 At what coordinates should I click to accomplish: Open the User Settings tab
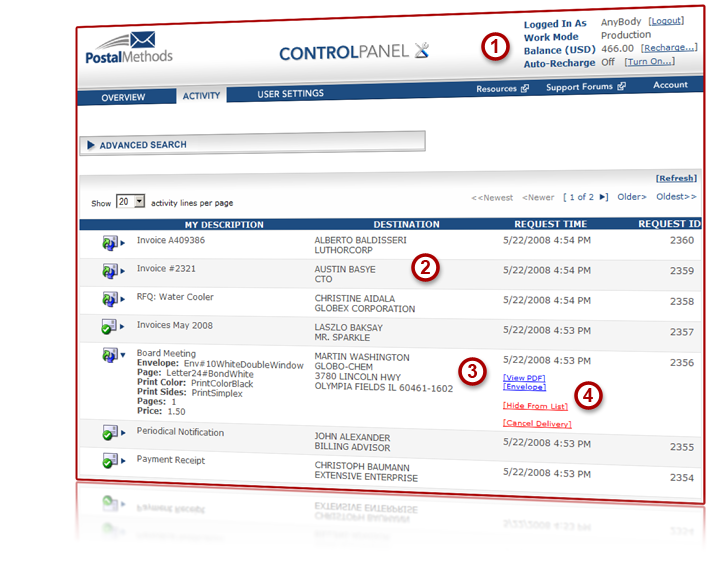(x=291, y=94)
